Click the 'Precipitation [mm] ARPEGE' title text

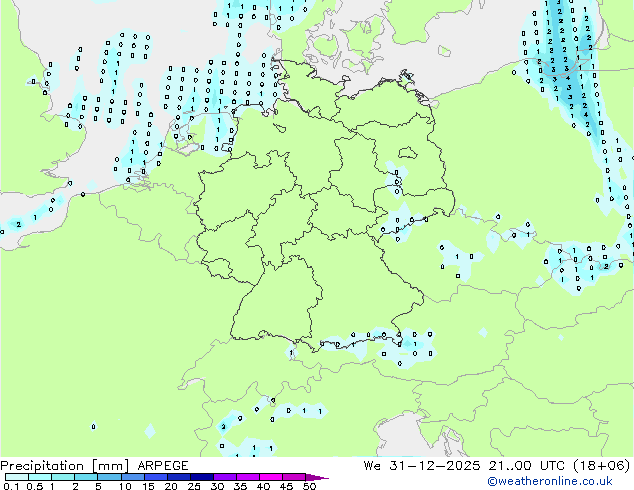click(94, 466)
